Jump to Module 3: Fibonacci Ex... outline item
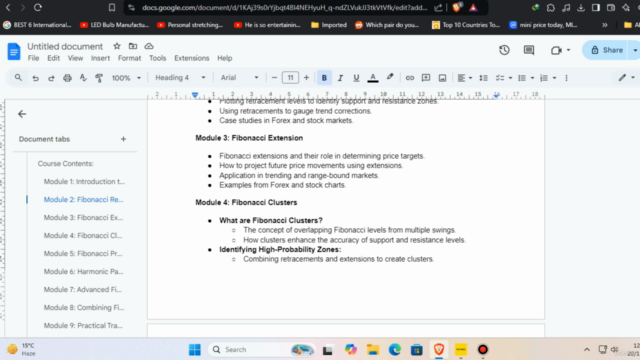Viewport: 640px width, 360px height. click(83, 218)
